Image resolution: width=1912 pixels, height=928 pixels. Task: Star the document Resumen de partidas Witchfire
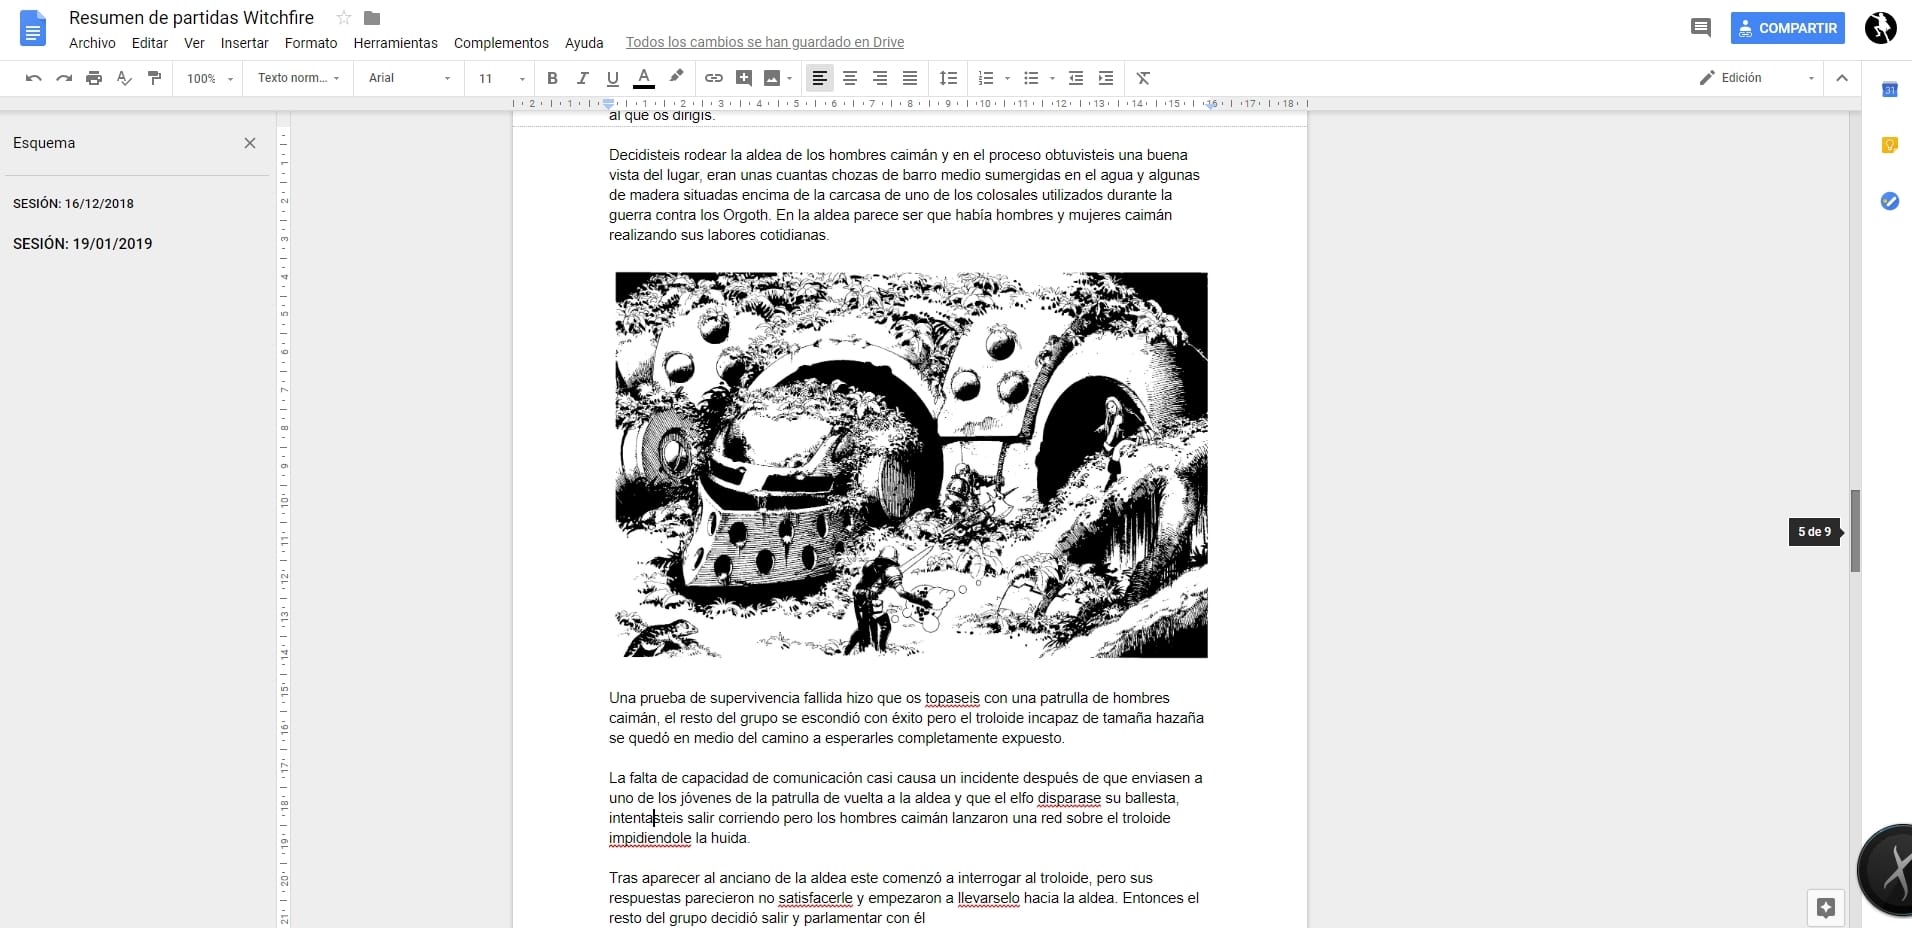tap(344, 18)
